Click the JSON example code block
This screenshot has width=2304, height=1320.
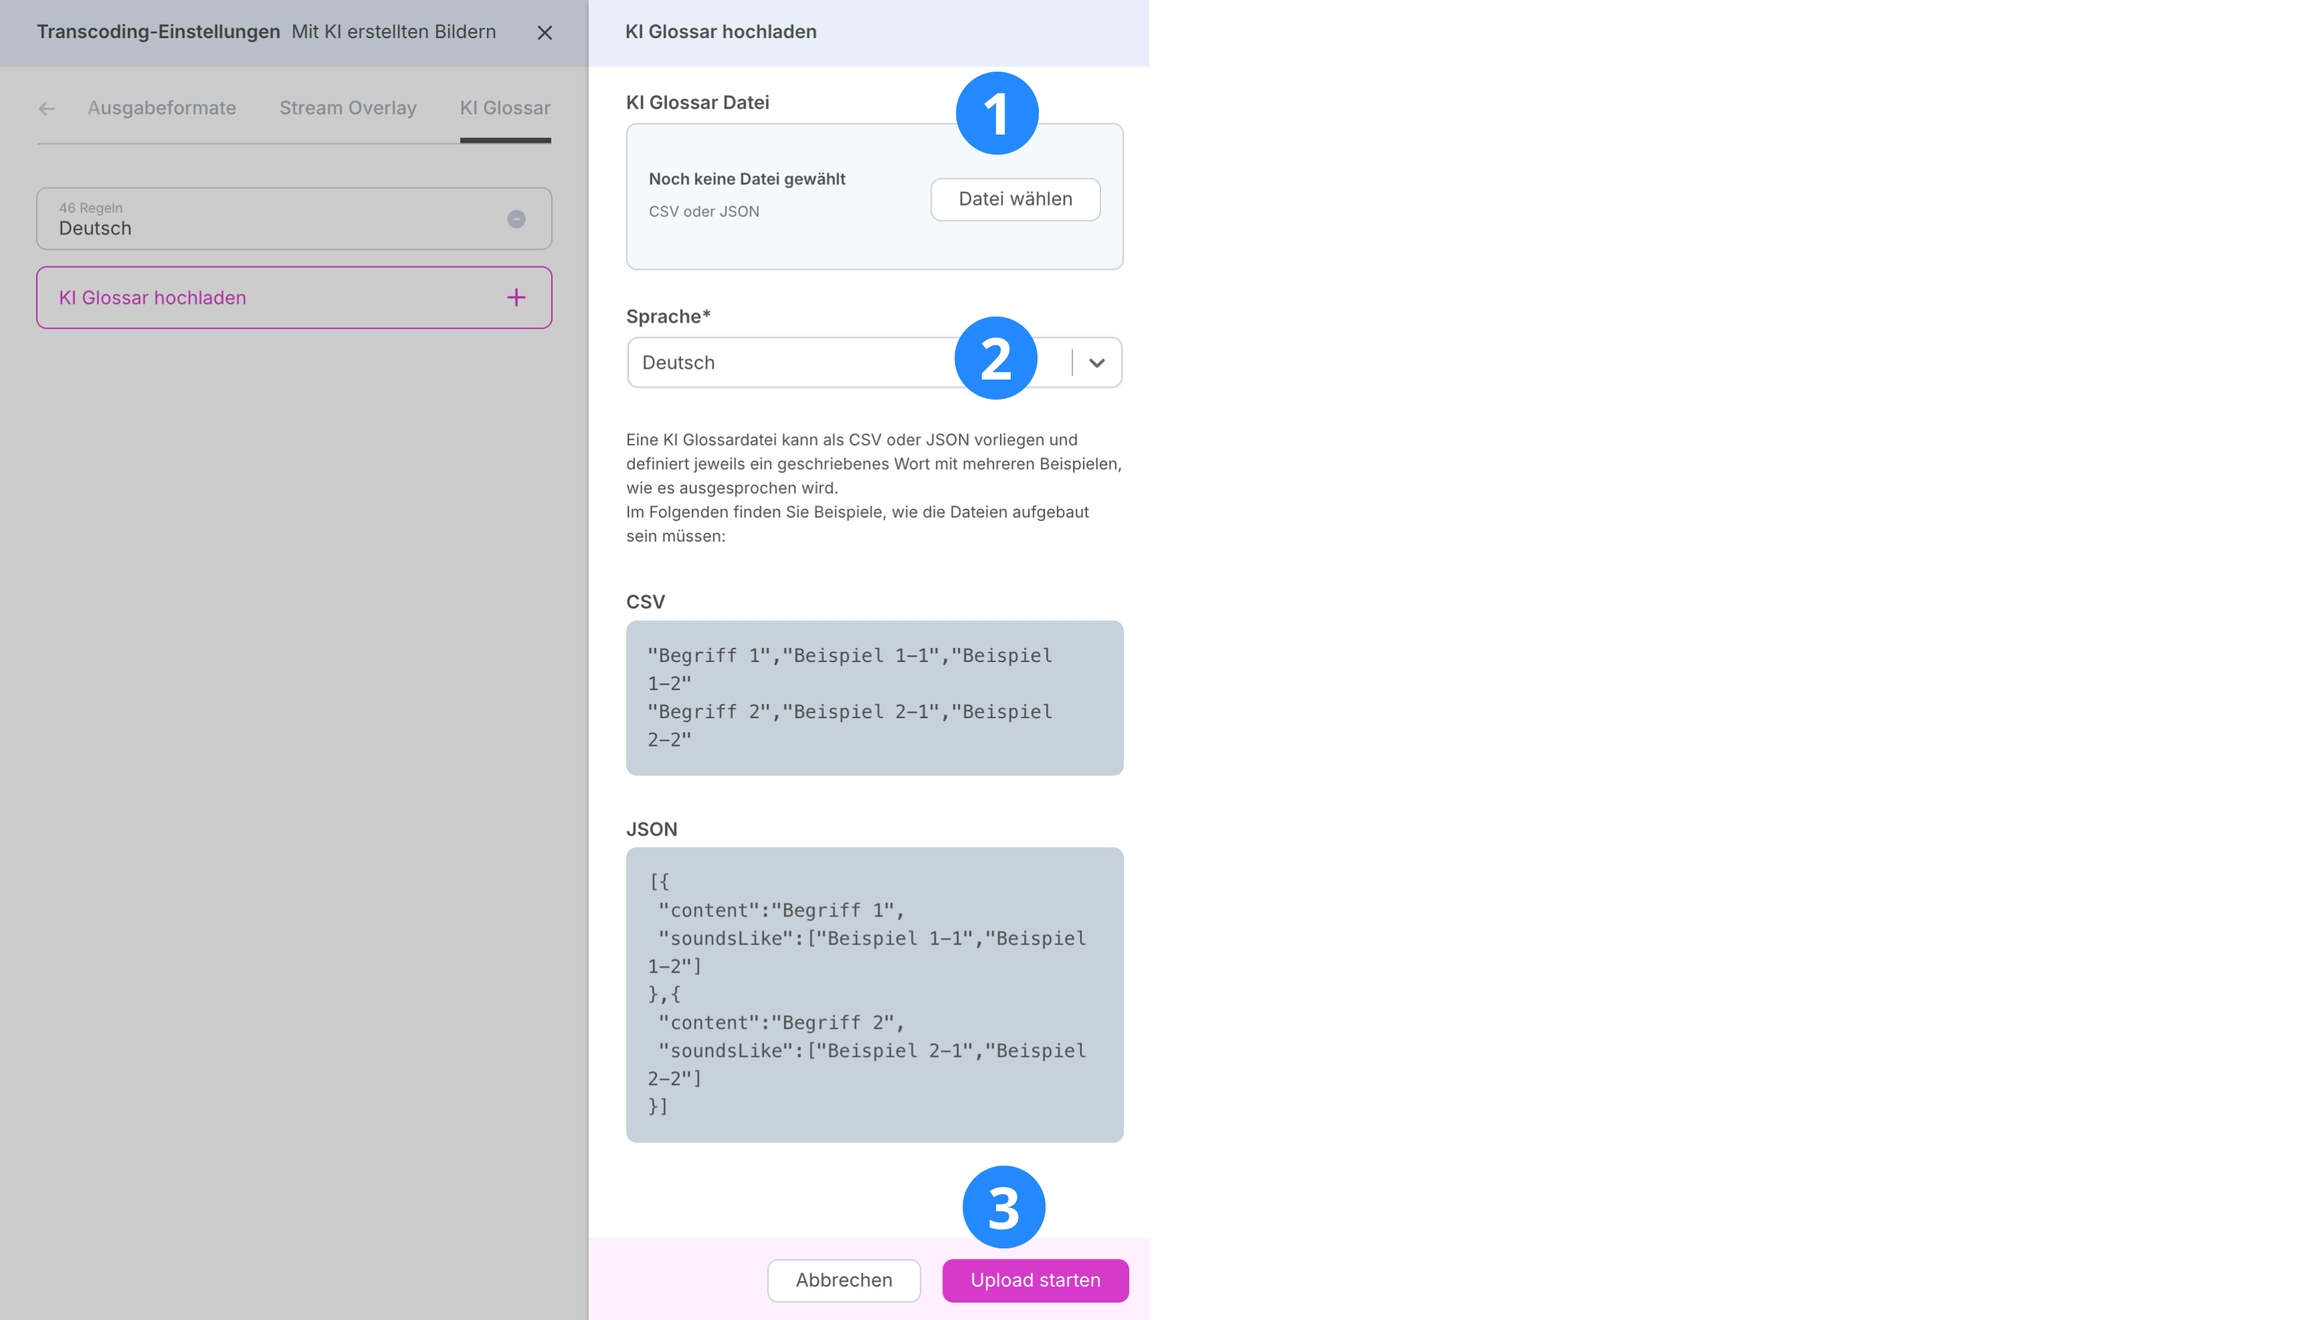[x=874, y=994]
